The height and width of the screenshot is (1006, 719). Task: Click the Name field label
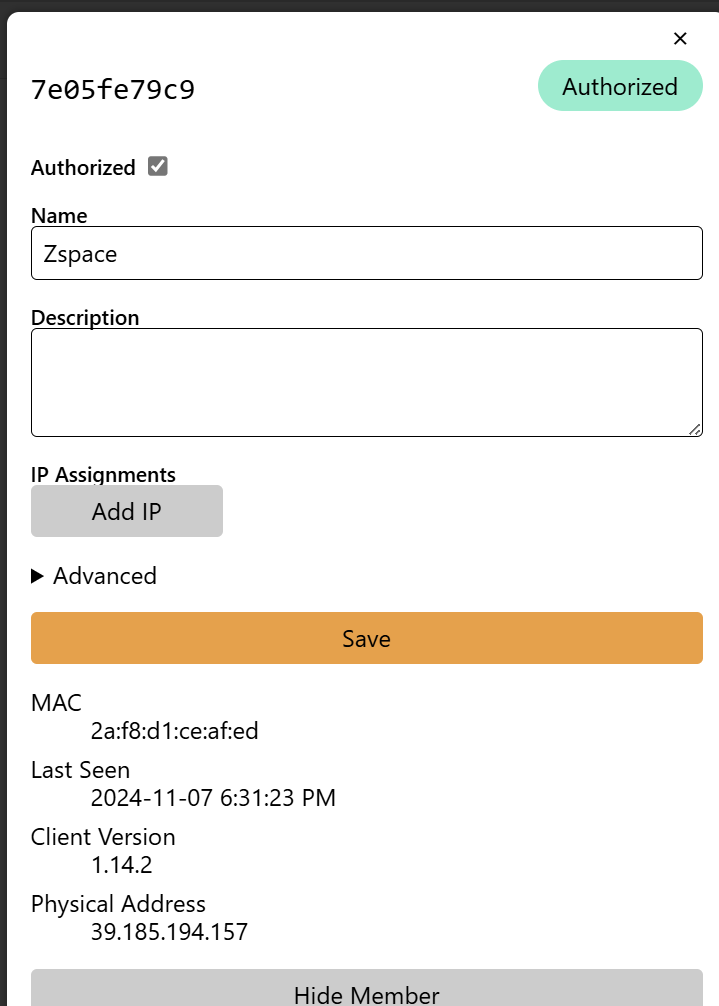click(x=59, y=216)
